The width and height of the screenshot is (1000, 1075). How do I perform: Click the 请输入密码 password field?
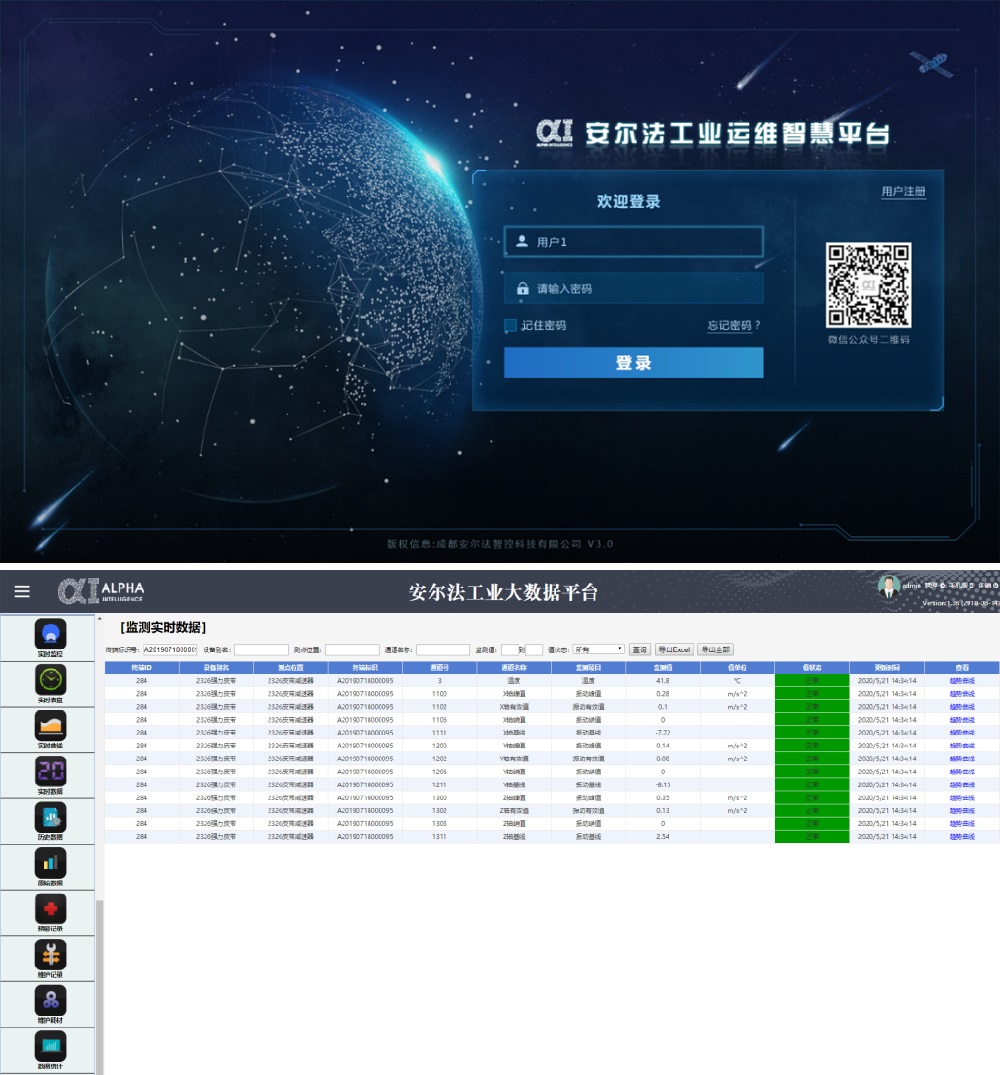[633, 288]
